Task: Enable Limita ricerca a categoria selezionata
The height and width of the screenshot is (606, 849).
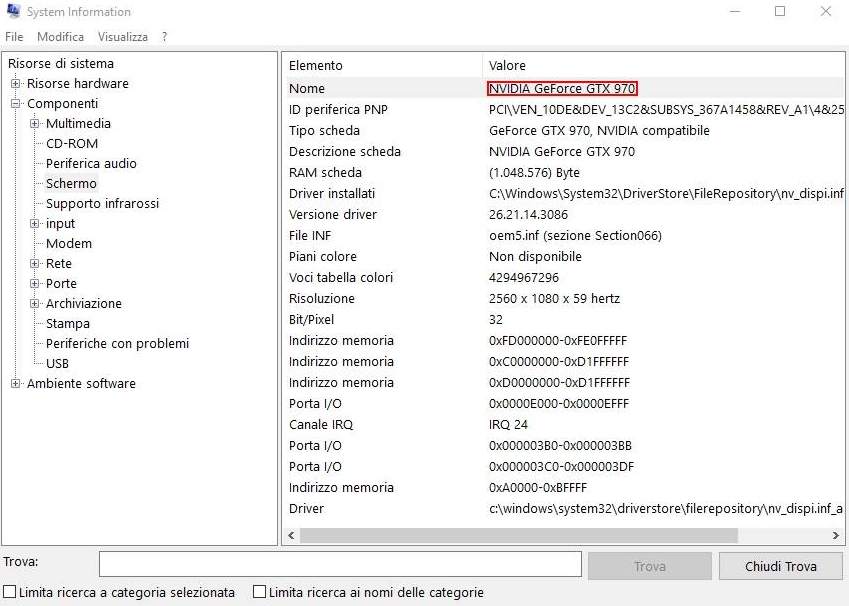Action: pos(10,591)
